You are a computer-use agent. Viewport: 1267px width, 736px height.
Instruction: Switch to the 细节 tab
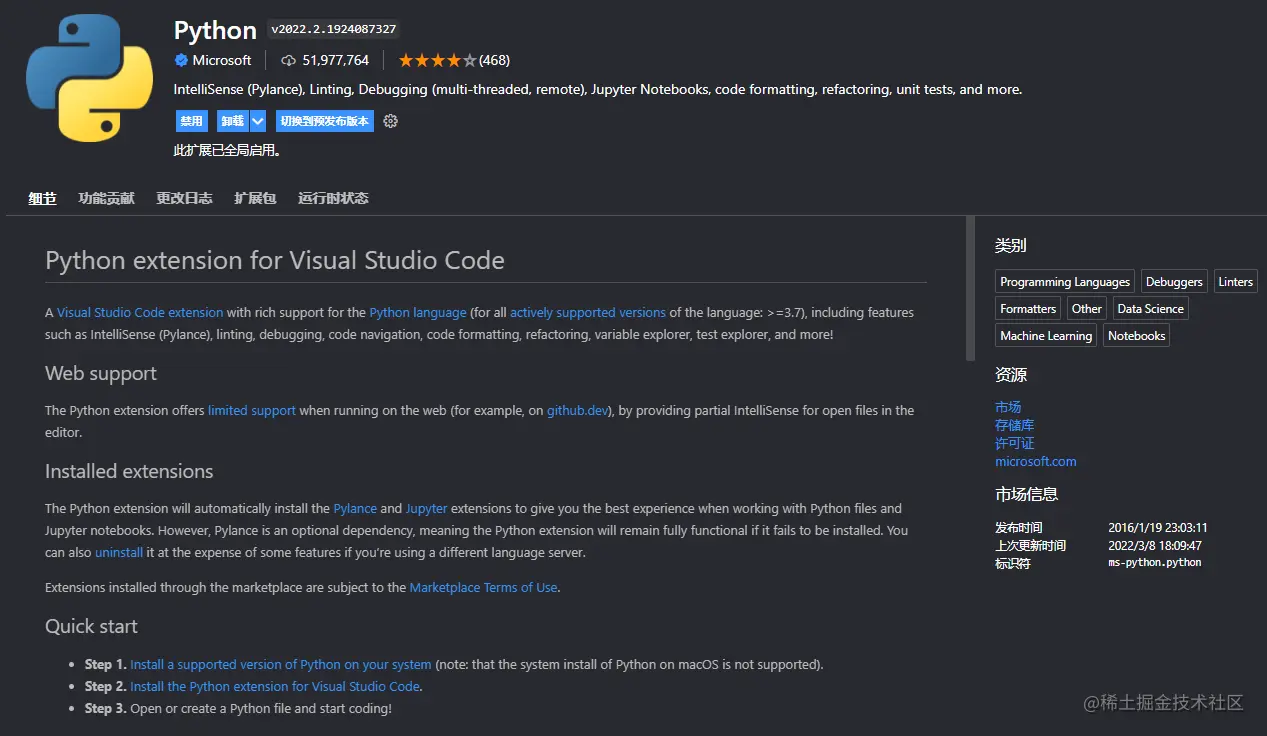[x=42, y=198]
